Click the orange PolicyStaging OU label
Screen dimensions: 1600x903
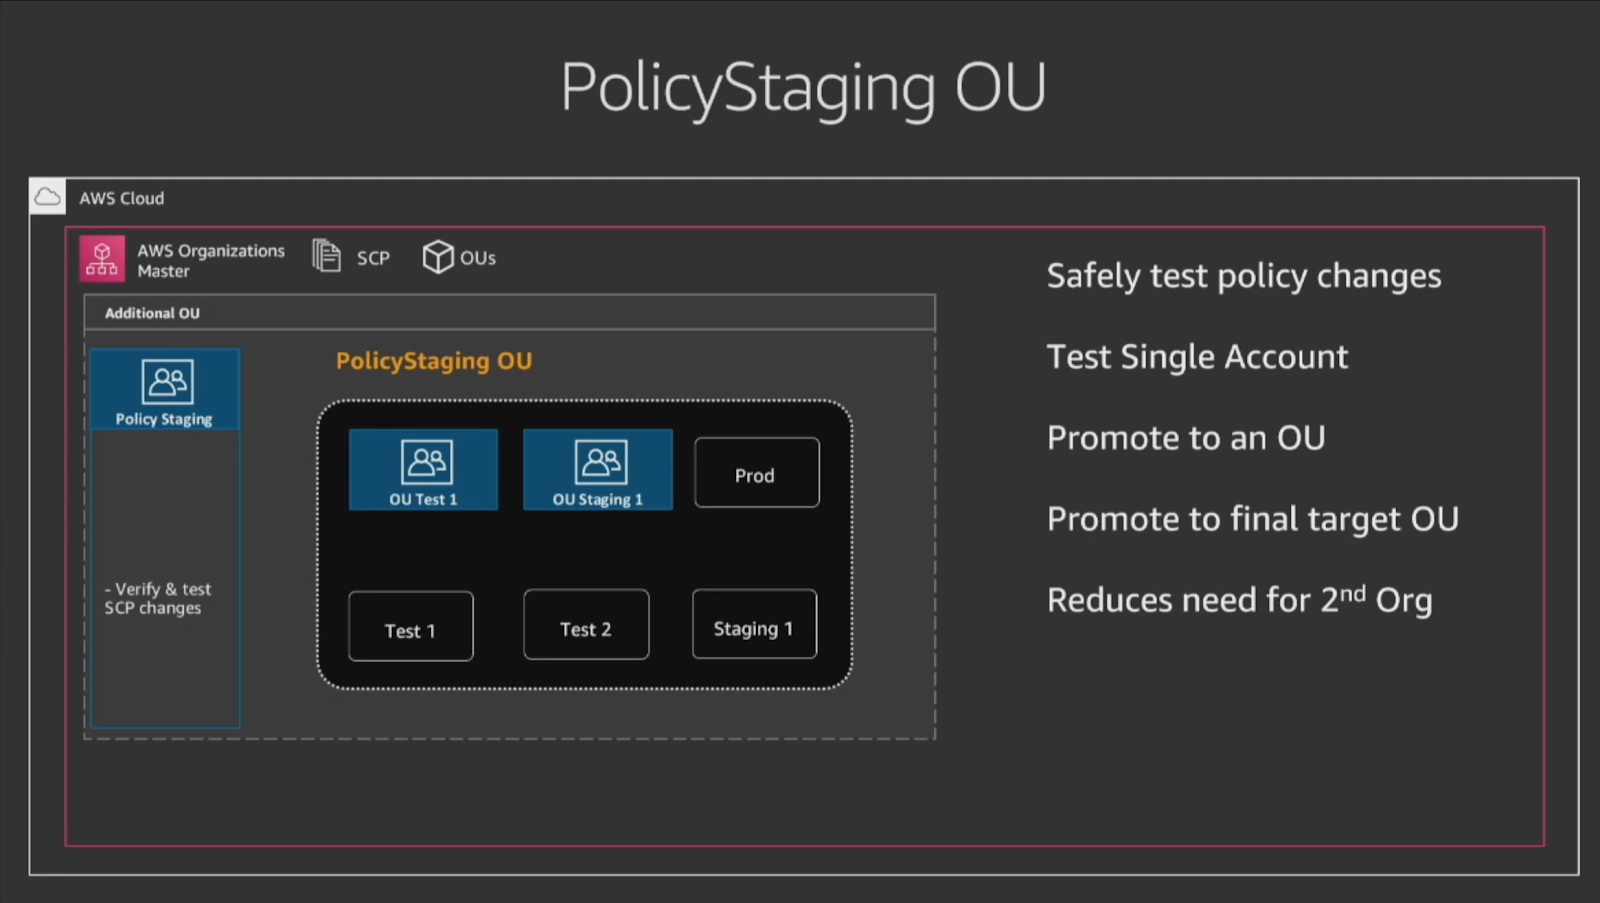pyautogui.click(x=434, y=361)
